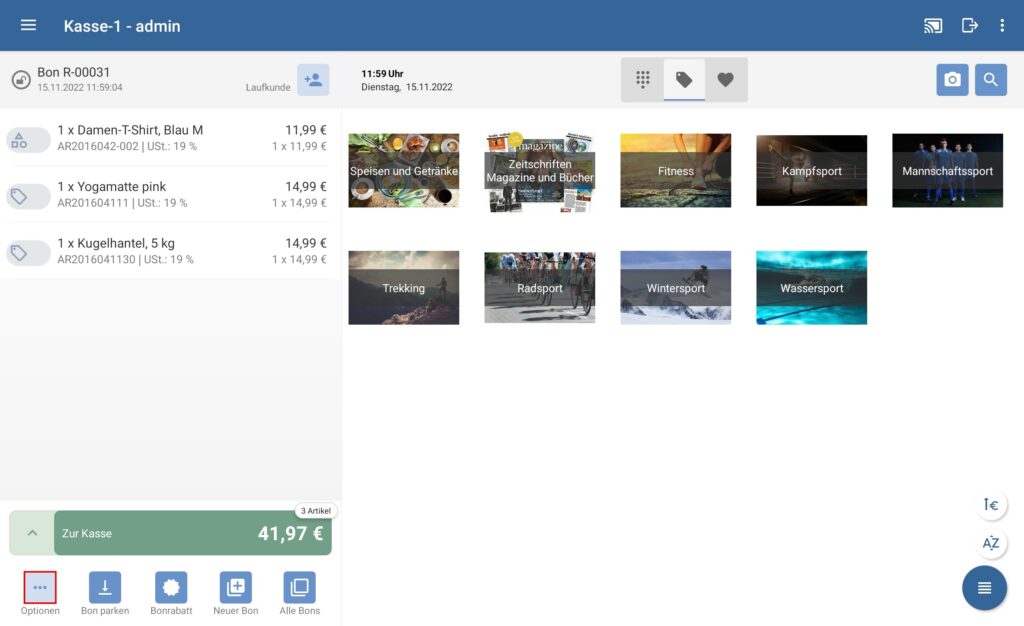Image resolution: width=1024 pixels, height=626 pixels.
Task: Select the article categories tag tab
Action: [x=684, y=80]
